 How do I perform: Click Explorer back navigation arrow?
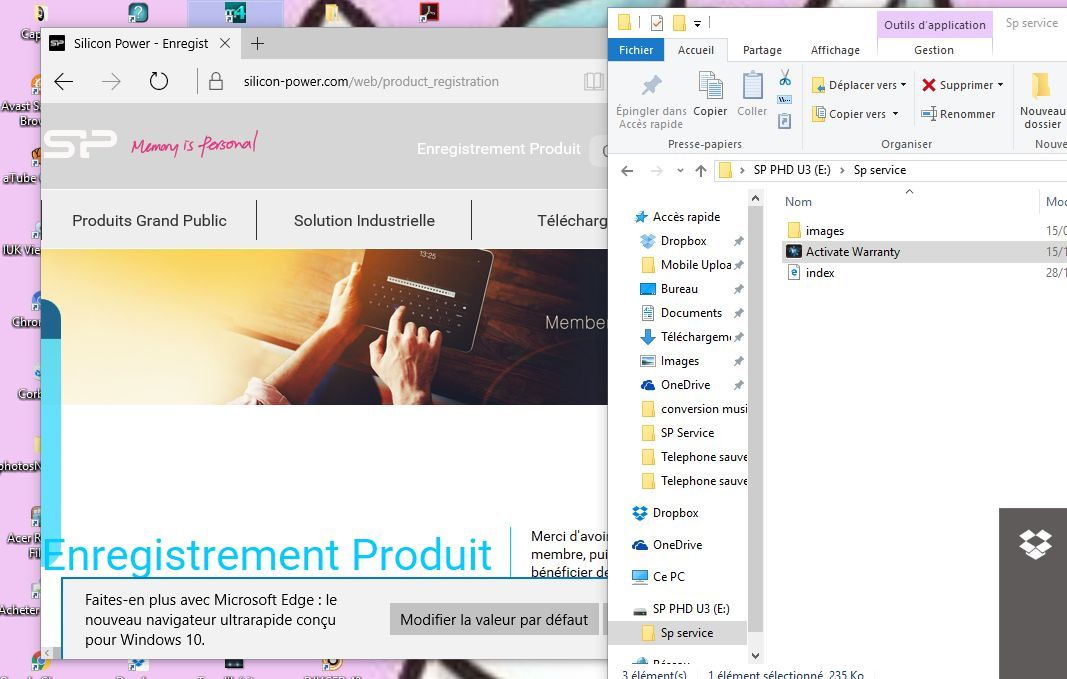[627, 171]
